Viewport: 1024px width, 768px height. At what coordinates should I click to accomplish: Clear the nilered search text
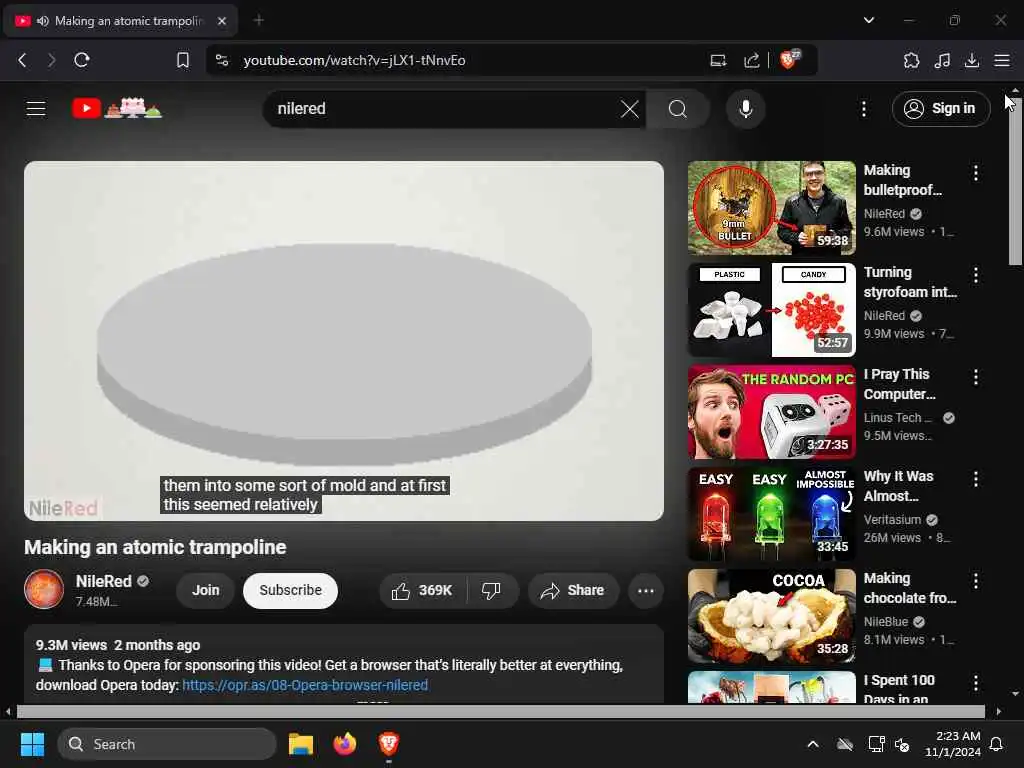coord(630,109)
